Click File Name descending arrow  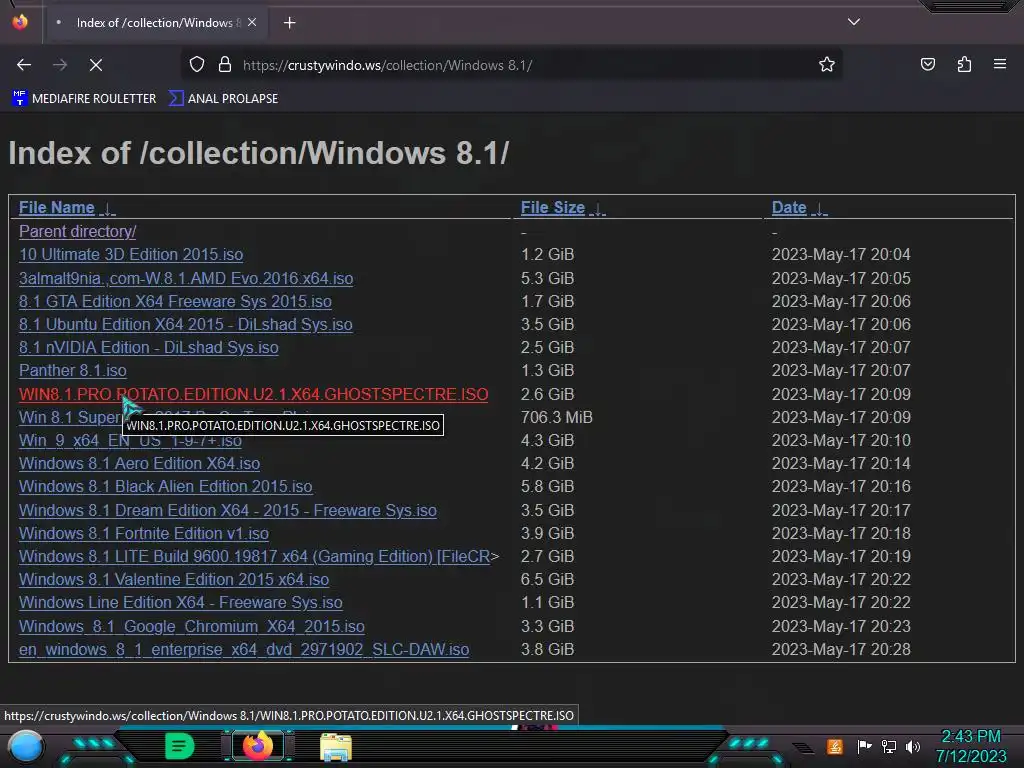point(108,209)
